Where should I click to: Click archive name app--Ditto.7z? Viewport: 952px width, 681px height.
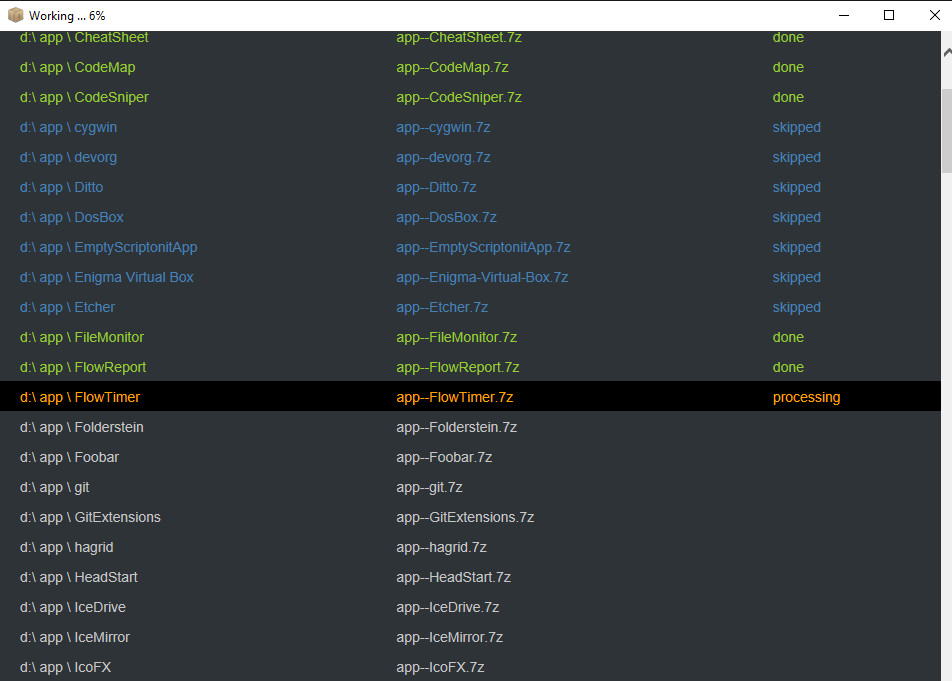click(436, 188)
